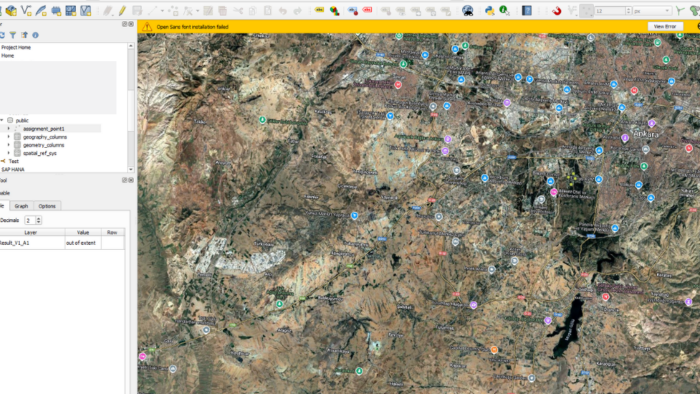Click the snapping tolerance value field
This screenshot has height=394, width=700.
click(610, 10)
